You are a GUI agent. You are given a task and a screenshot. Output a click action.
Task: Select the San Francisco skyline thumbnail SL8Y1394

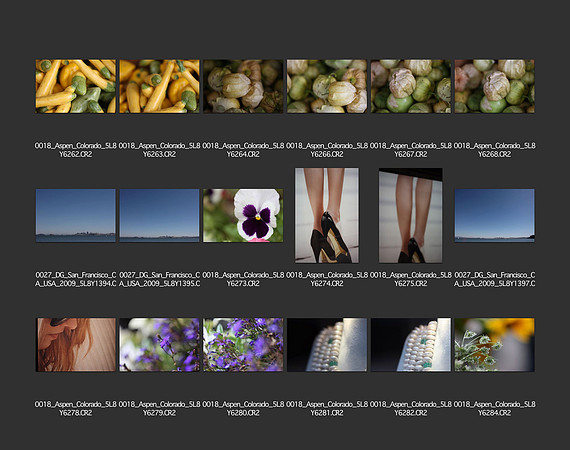coord(76,216)
